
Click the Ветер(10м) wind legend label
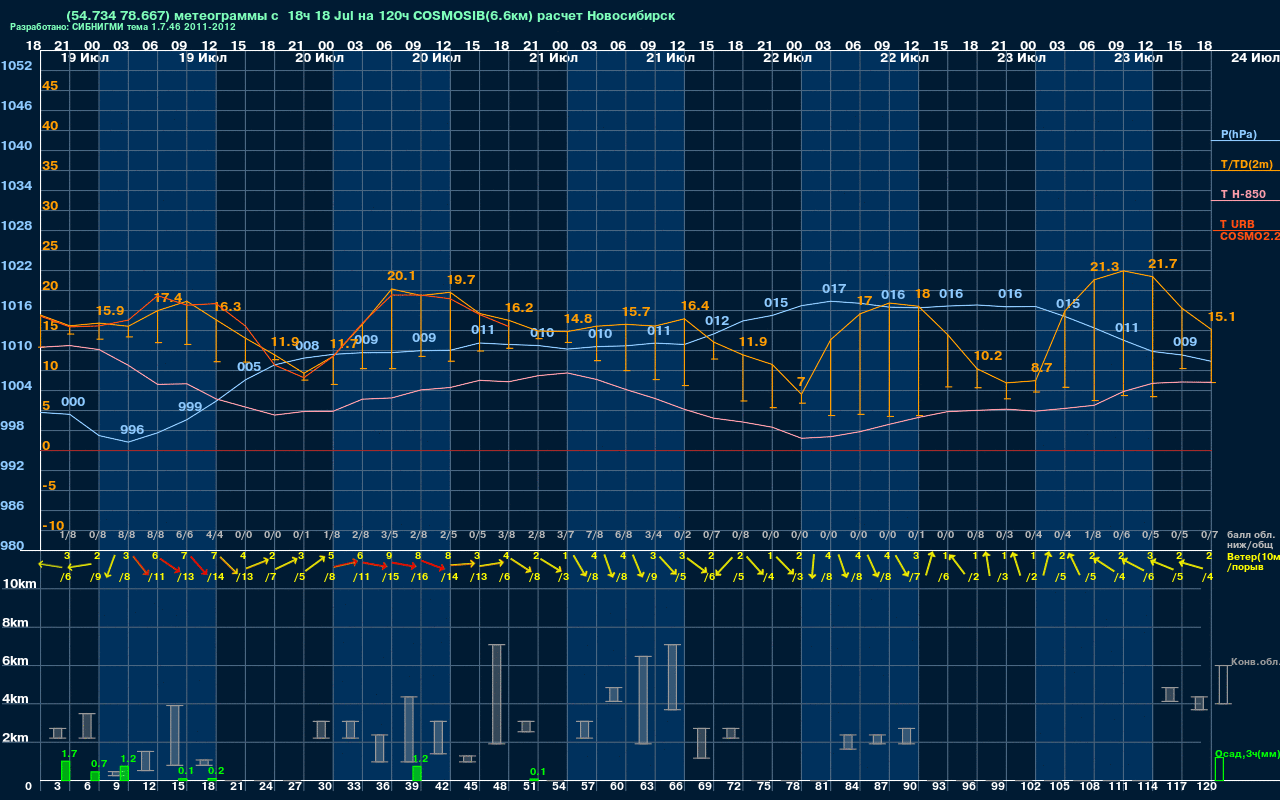1251,555
